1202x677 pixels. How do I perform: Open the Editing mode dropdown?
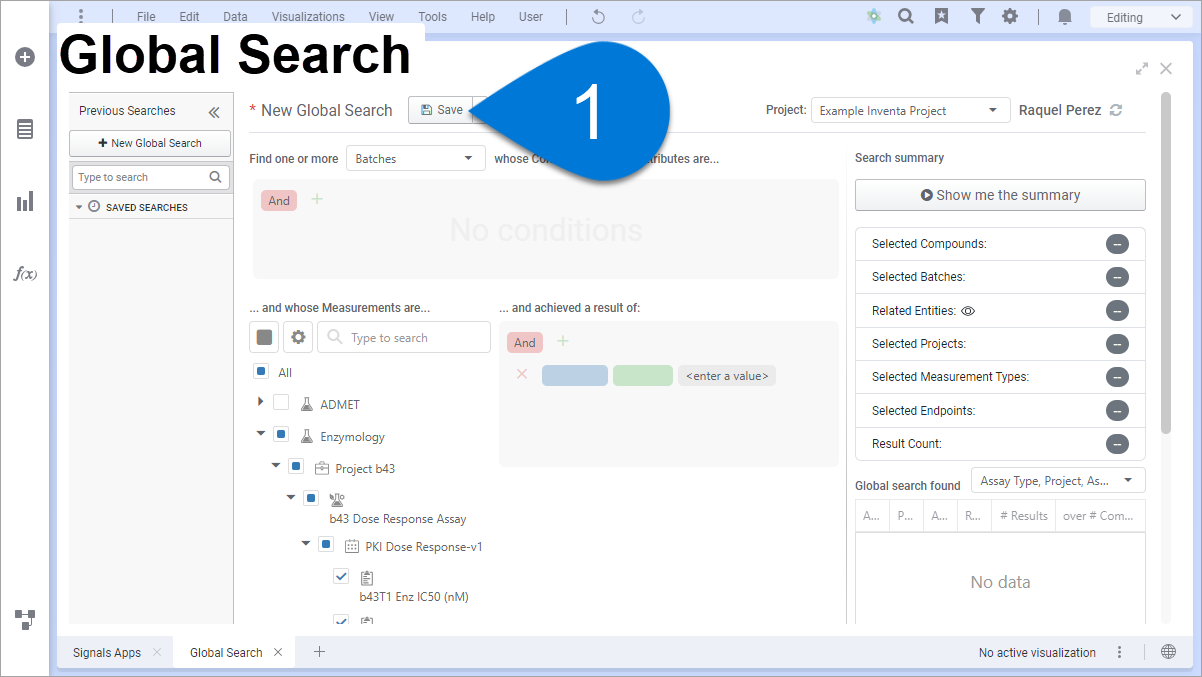(1140, 17)
